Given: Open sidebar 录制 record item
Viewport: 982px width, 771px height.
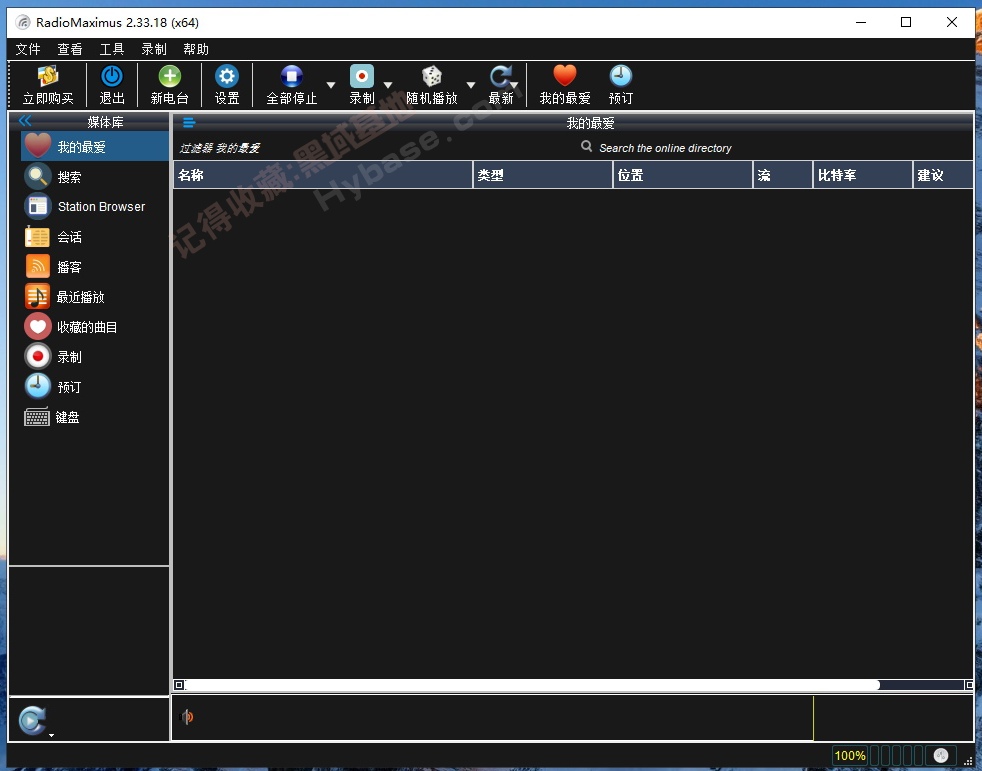Looking at the screenshot, I should coord(95,357).
